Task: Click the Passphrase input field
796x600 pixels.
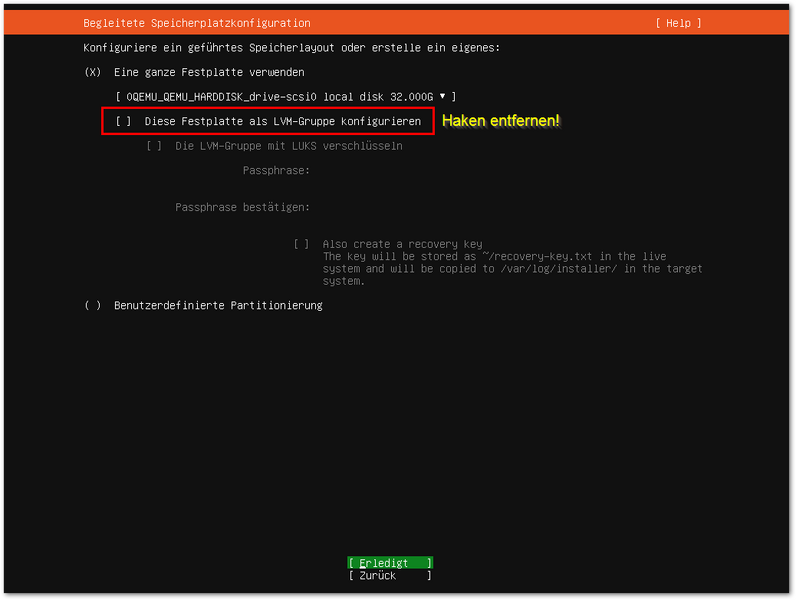Action: coord(508,171)
